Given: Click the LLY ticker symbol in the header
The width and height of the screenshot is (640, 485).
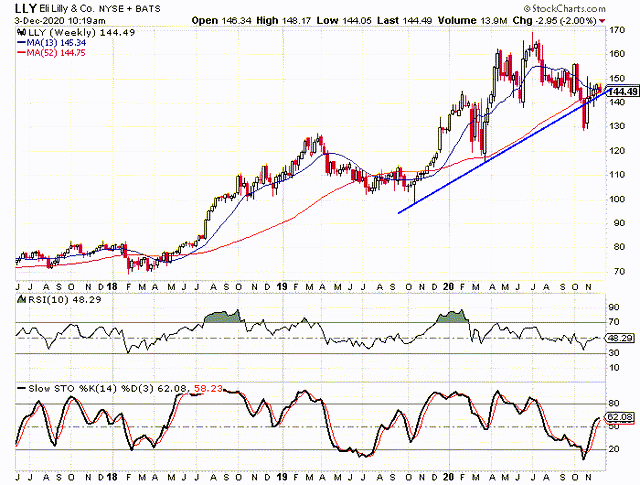Looking at the screenshot, I should coord(26,8).
